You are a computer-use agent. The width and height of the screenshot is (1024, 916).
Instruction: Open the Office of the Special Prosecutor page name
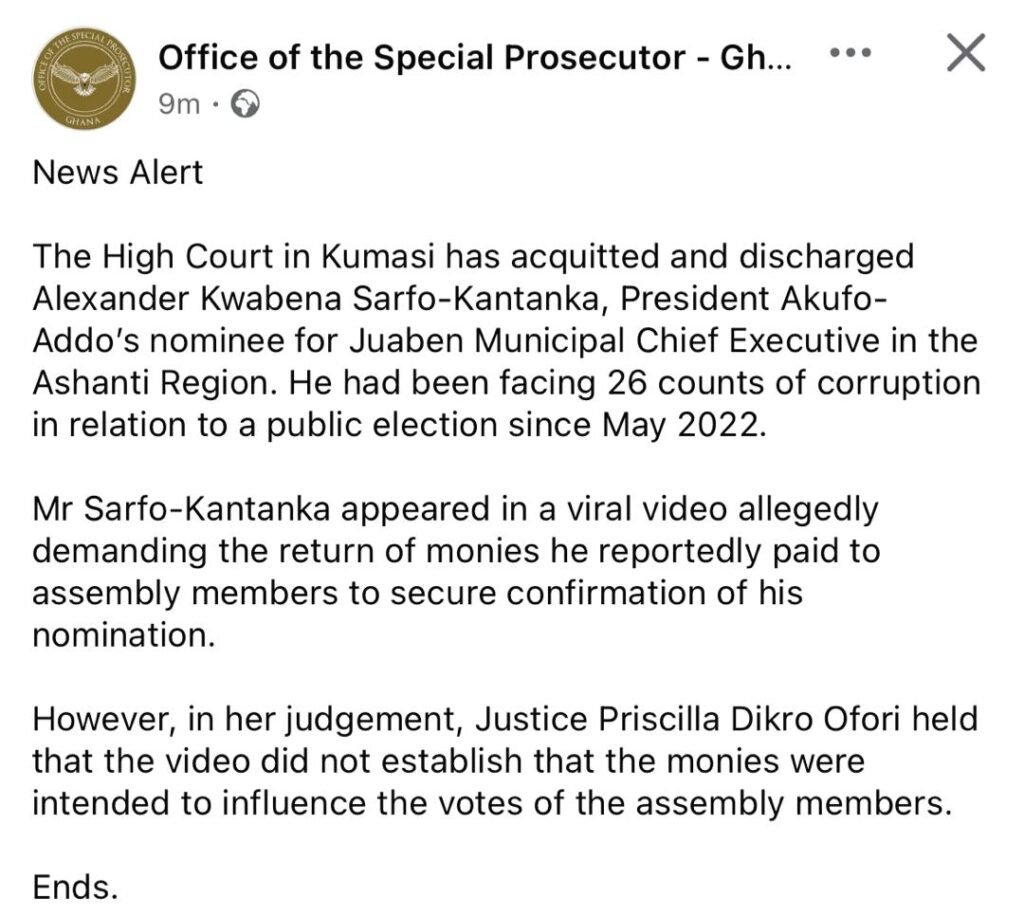pyautogui.click(x=475, y=57)
